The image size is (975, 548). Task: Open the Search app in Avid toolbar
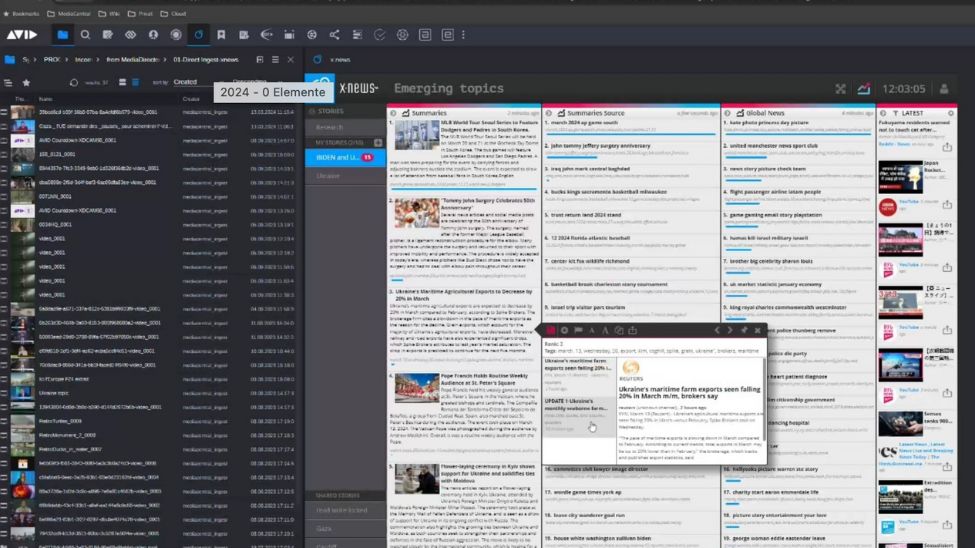pos(85,35)
